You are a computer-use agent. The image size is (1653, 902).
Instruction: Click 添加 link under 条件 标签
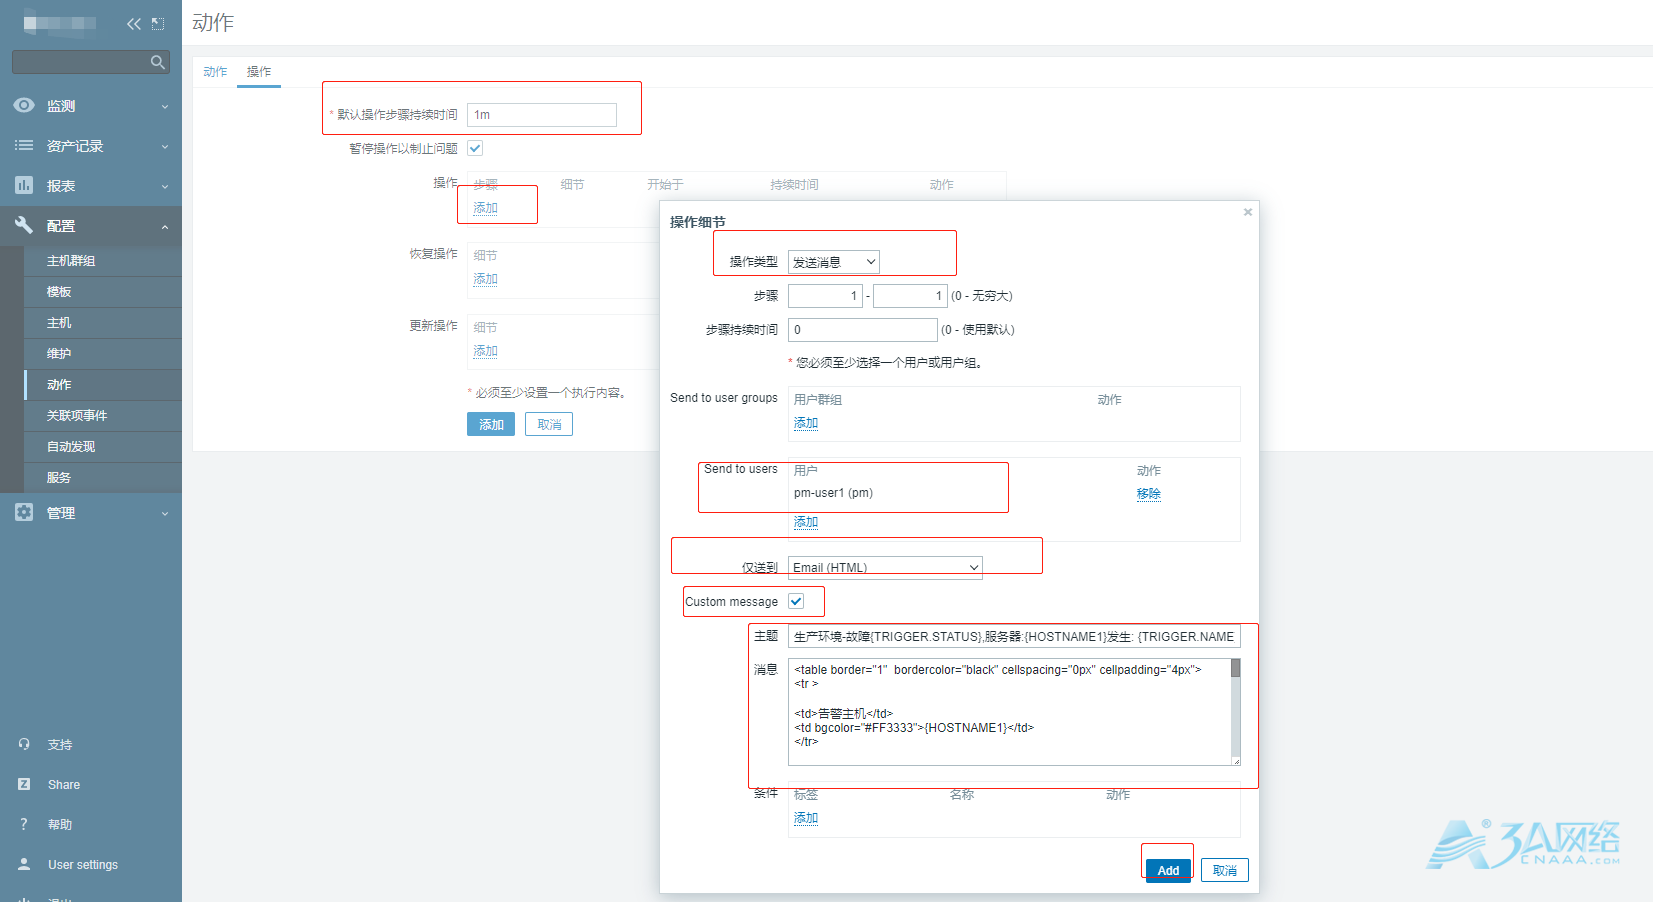click(806, 818)
